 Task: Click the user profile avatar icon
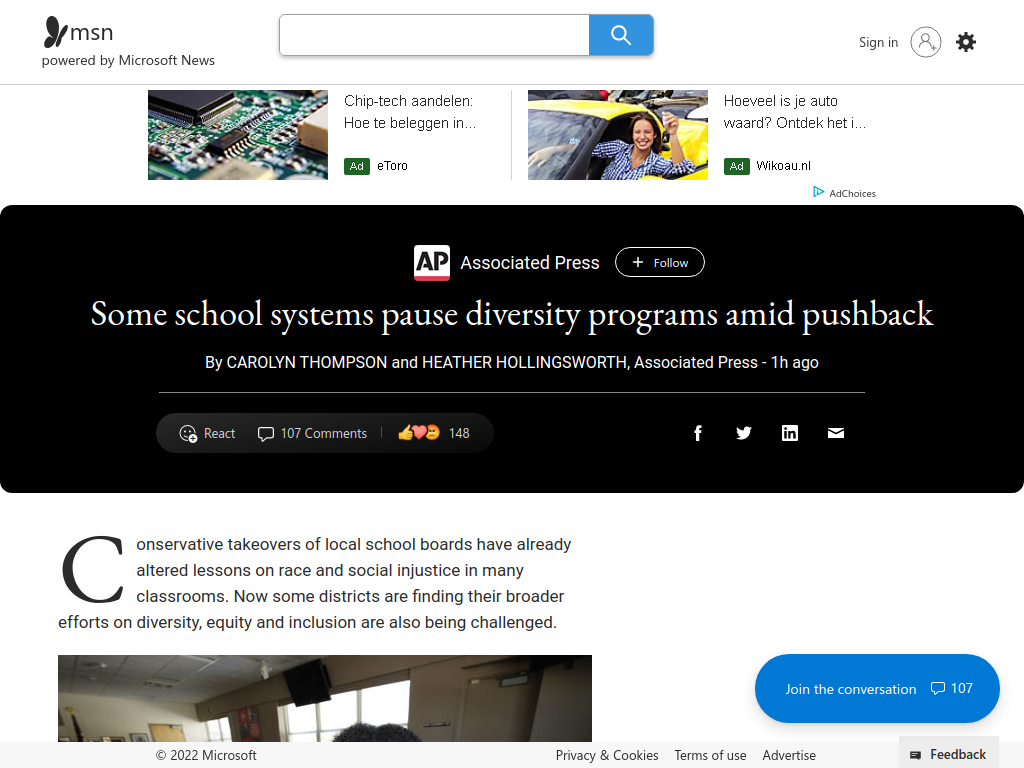point(925,42)
